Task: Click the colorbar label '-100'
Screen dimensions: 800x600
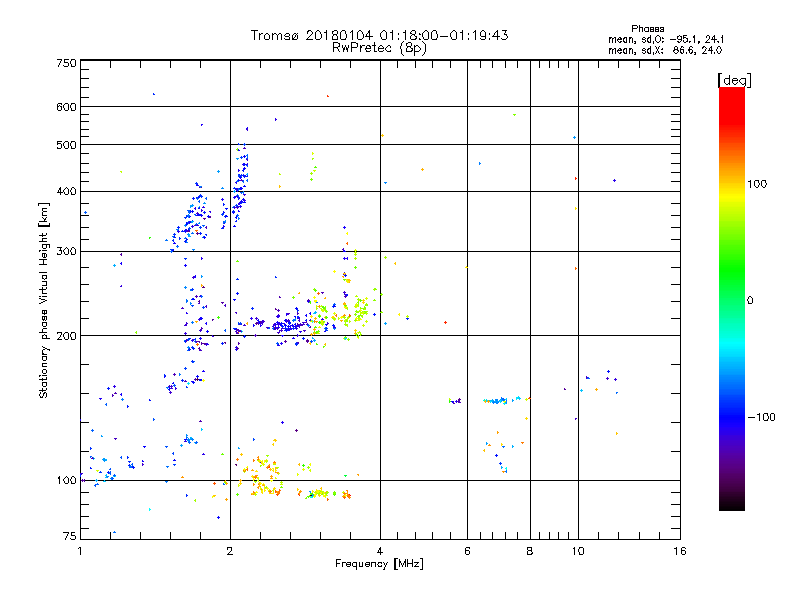Action: (x=761, y=417)
